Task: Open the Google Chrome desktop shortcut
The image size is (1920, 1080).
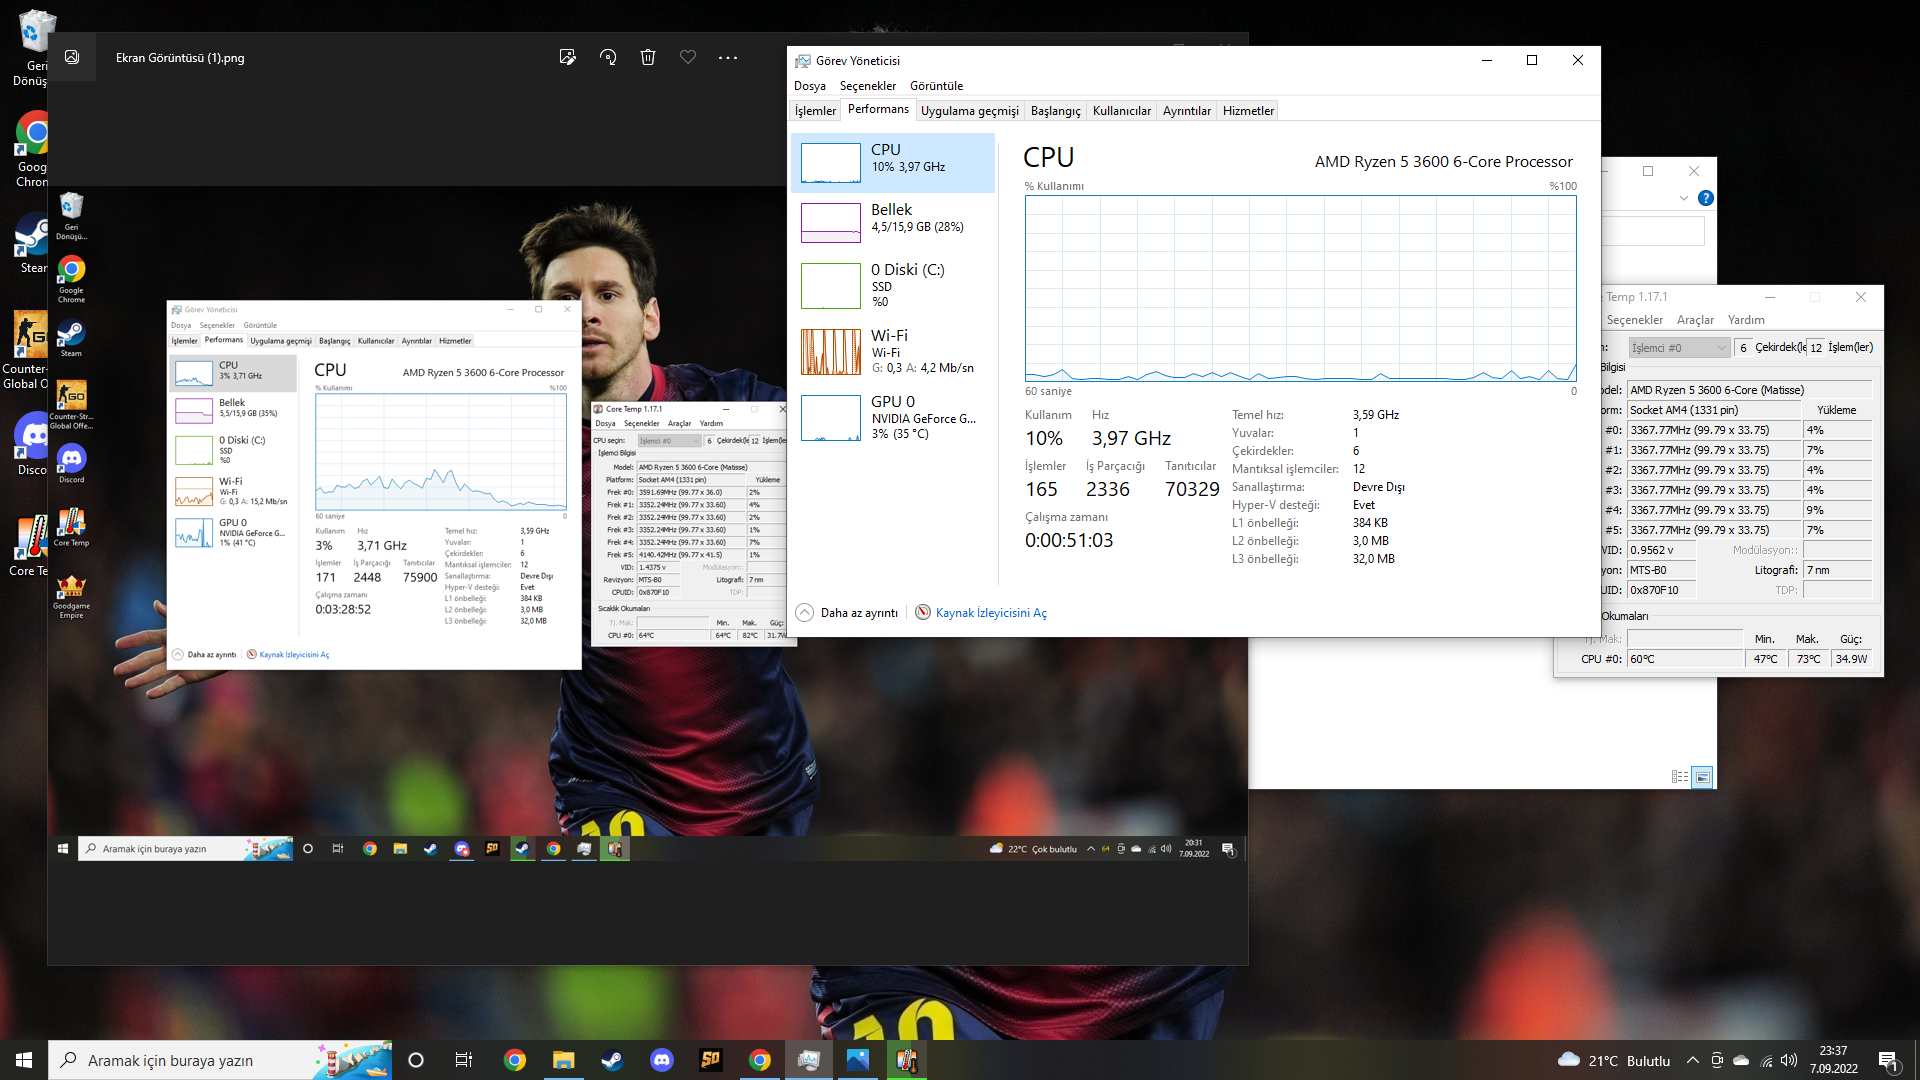Action: pyautogui.click(x=32, y=150)
